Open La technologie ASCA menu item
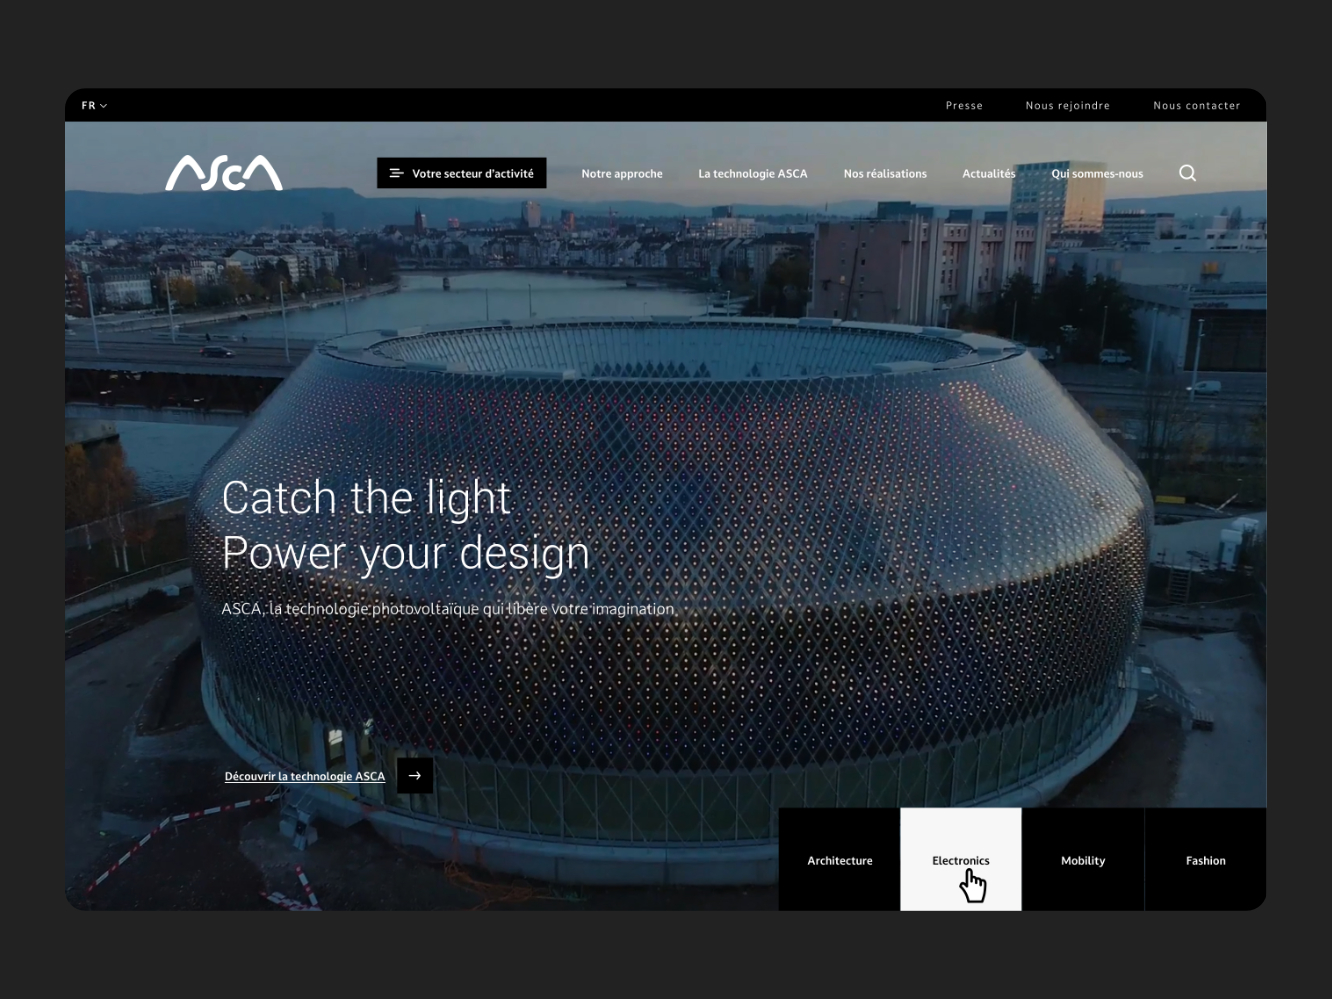 tap(753, 174)
